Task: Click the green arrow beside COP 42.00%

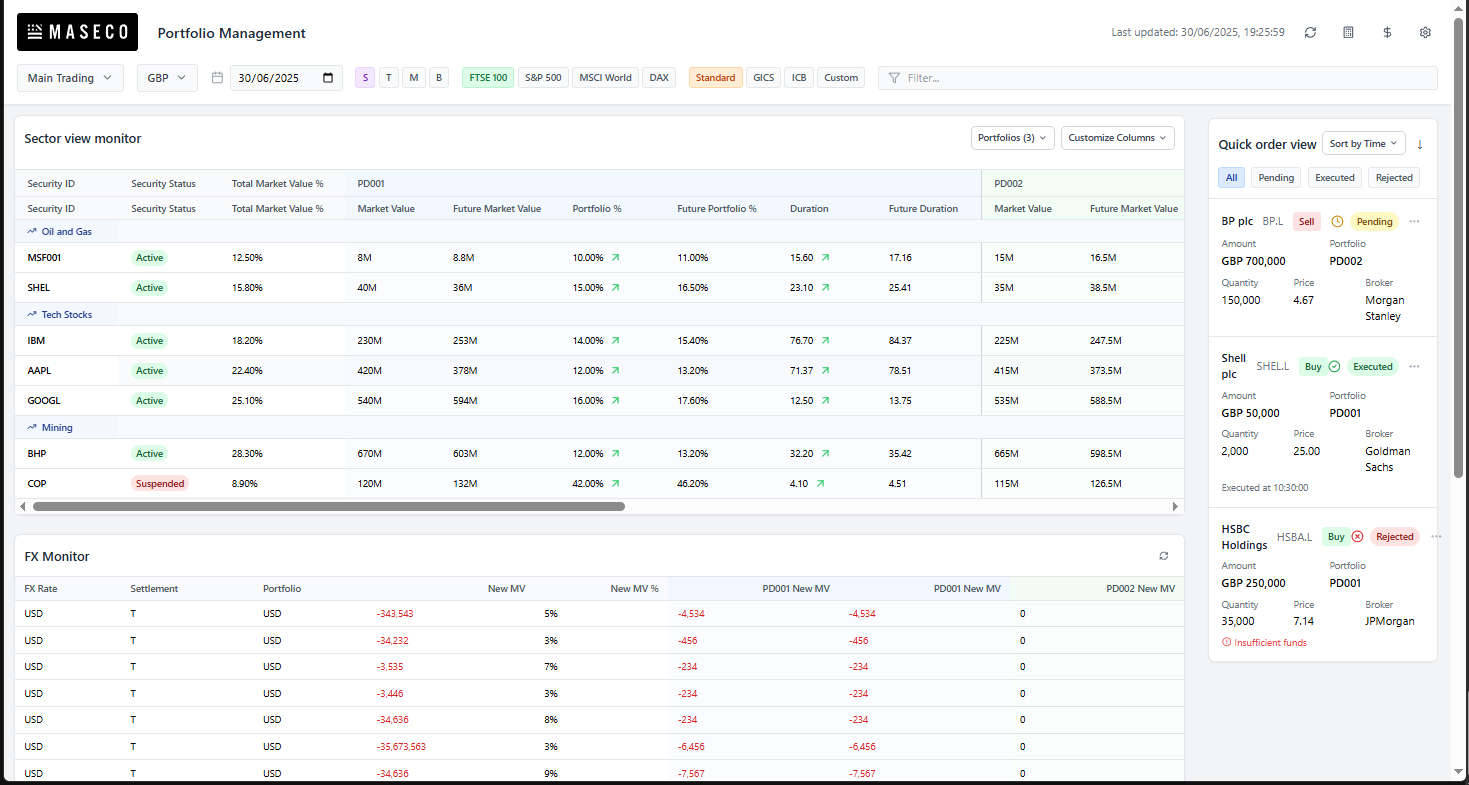Action: coord(615,483)
